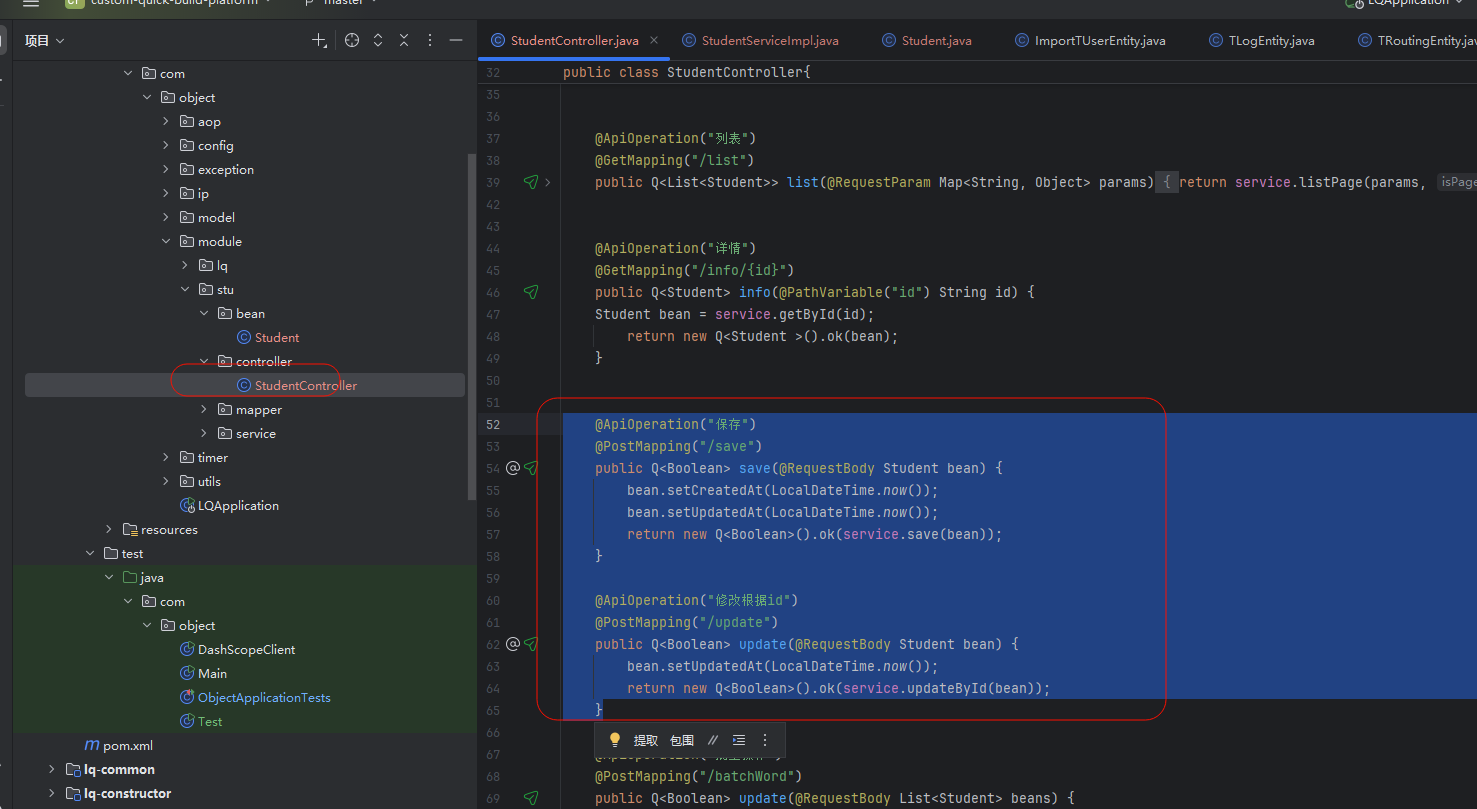Hide the project panel with minimize icon
Screen dimensions: 1477x809
pos(456,40)
